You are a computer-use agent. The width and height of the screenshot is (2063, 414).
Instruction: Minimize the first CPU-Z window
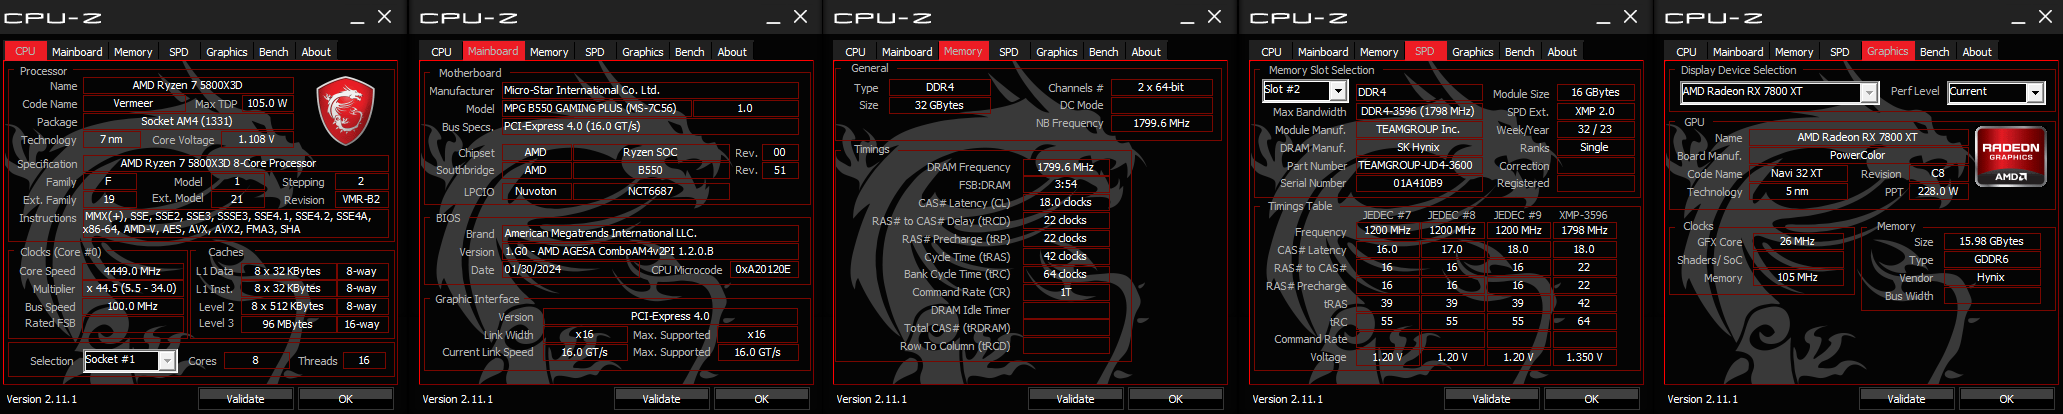point(357,17)
